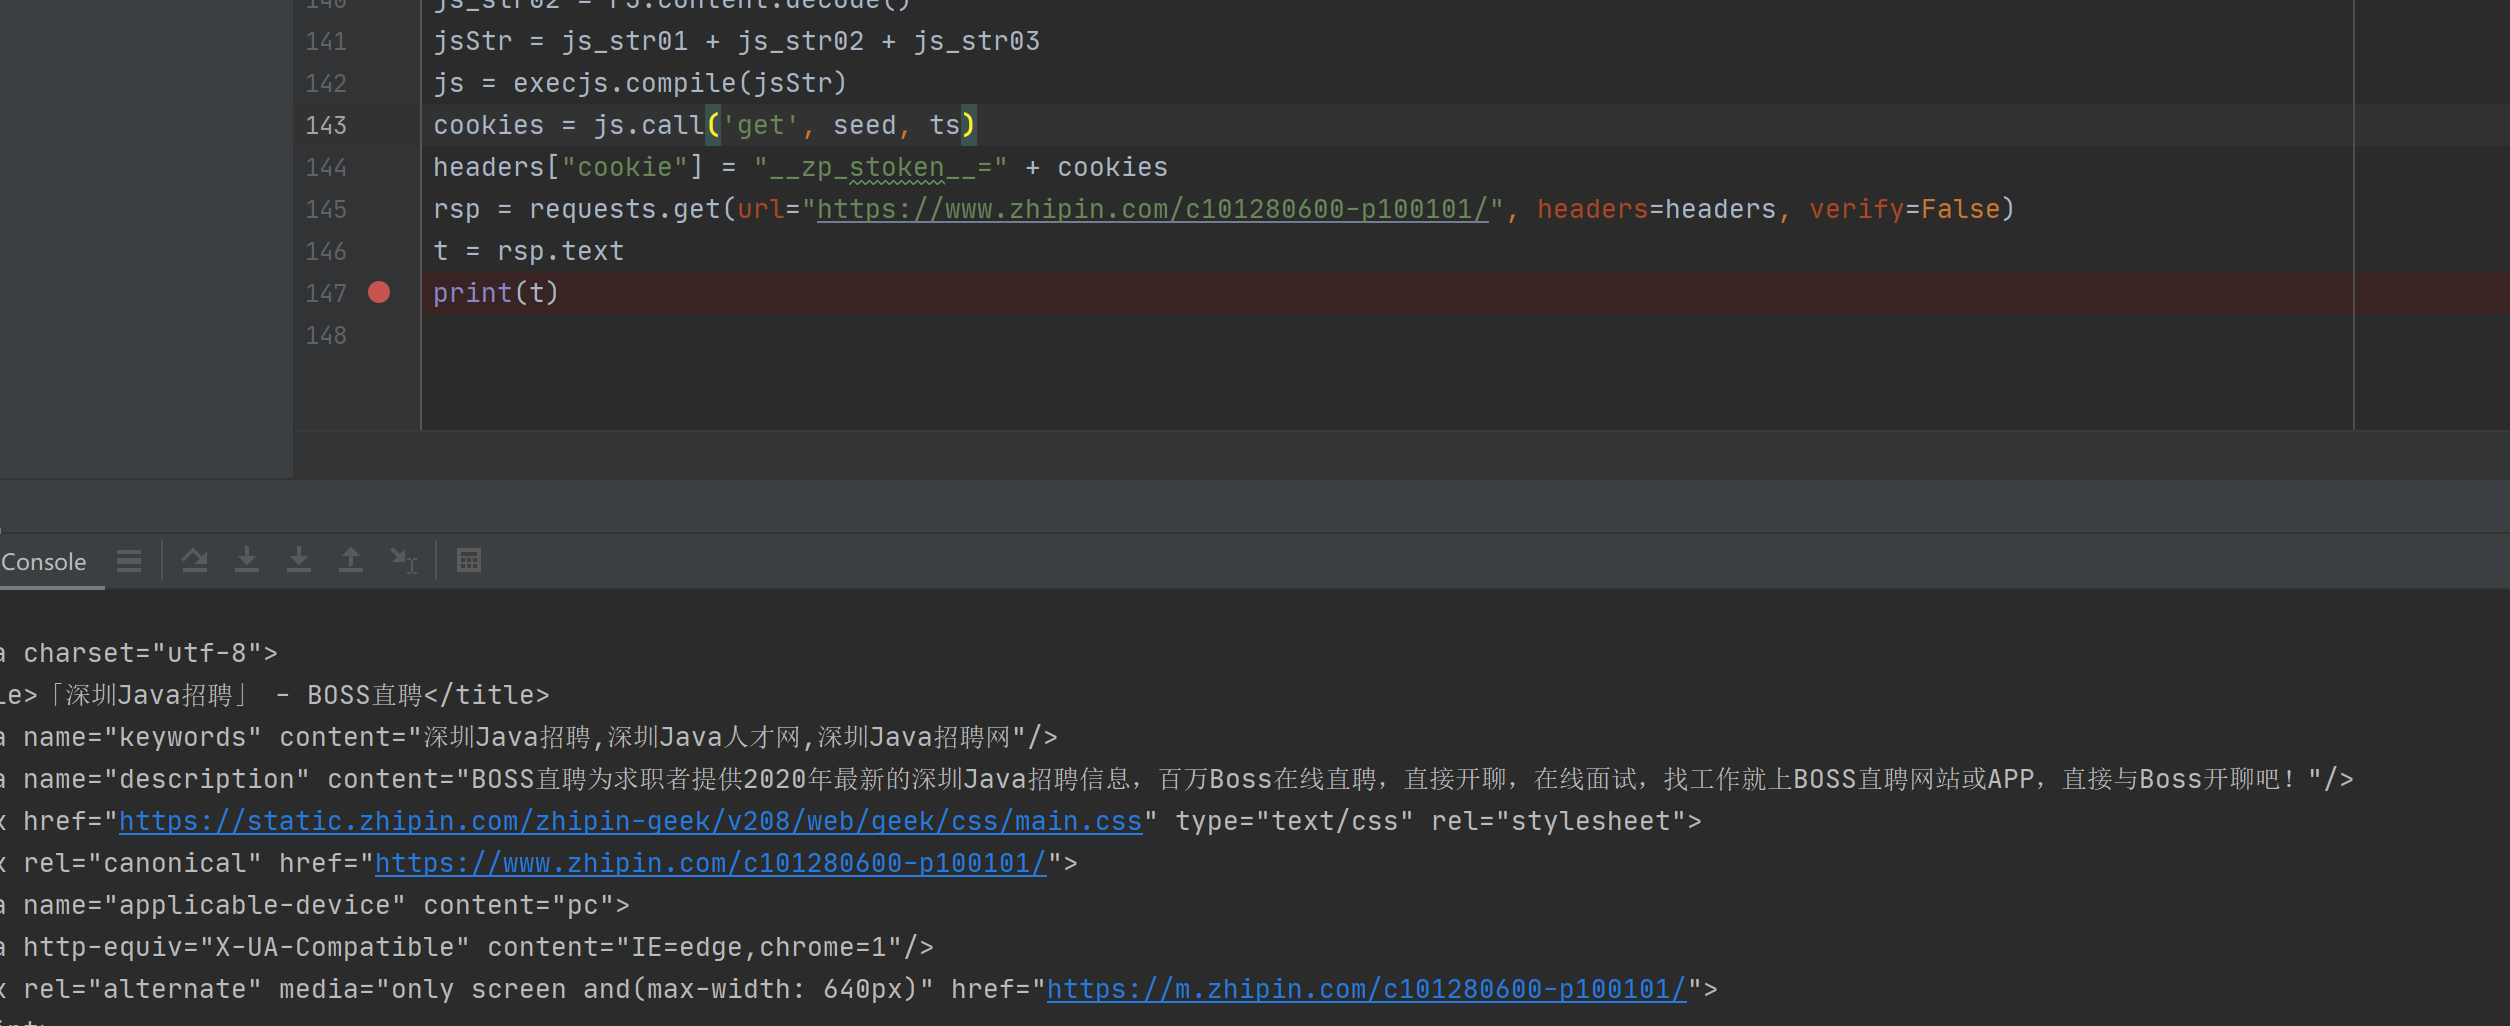The image size is (2510, 1026).
Task: Click the Step Into My Code icon
Action: 299,560
